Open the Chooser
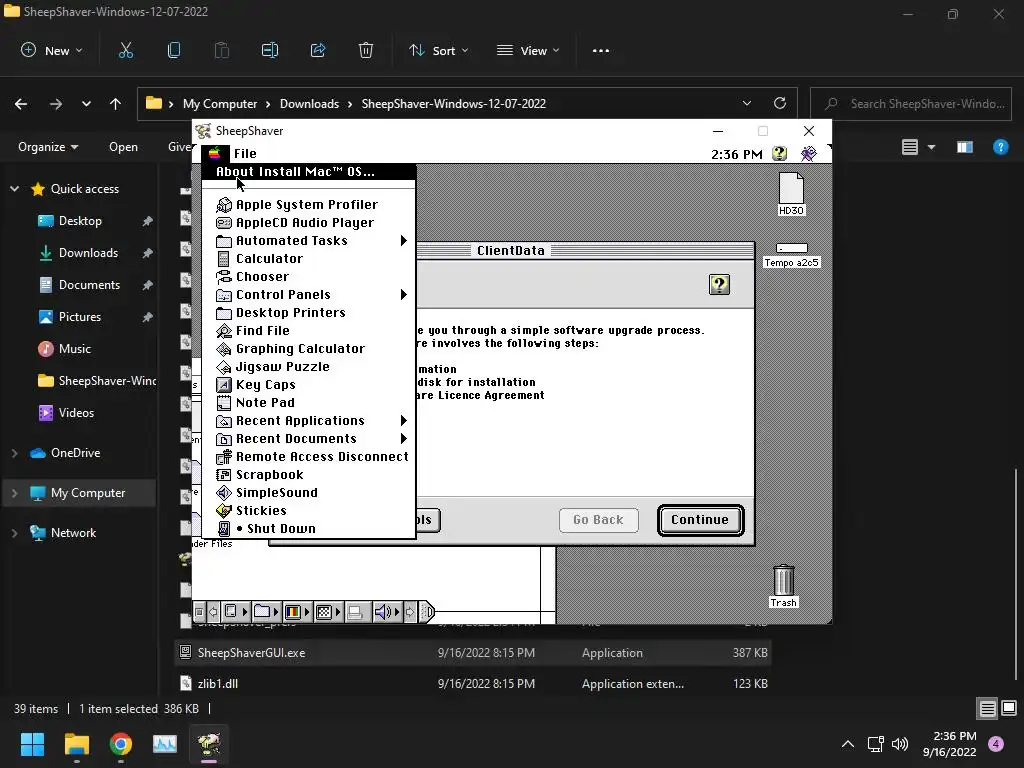The height and width of the screenshot is (768, 1024). (308, 277)
